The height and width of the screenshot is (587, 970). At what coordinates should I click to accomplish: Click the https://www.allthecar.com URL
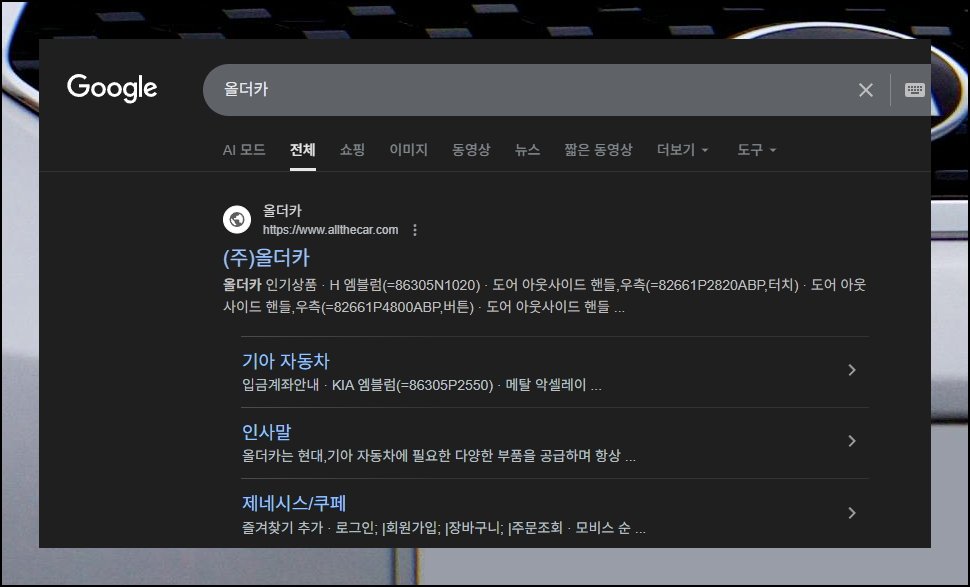coord(330,230)
